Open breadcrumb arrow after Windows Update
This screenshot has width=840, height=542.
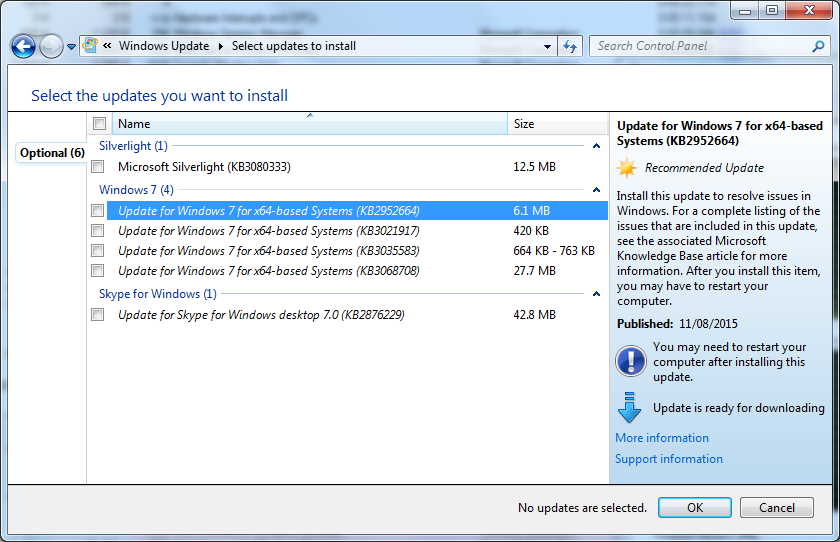(220, 47)
